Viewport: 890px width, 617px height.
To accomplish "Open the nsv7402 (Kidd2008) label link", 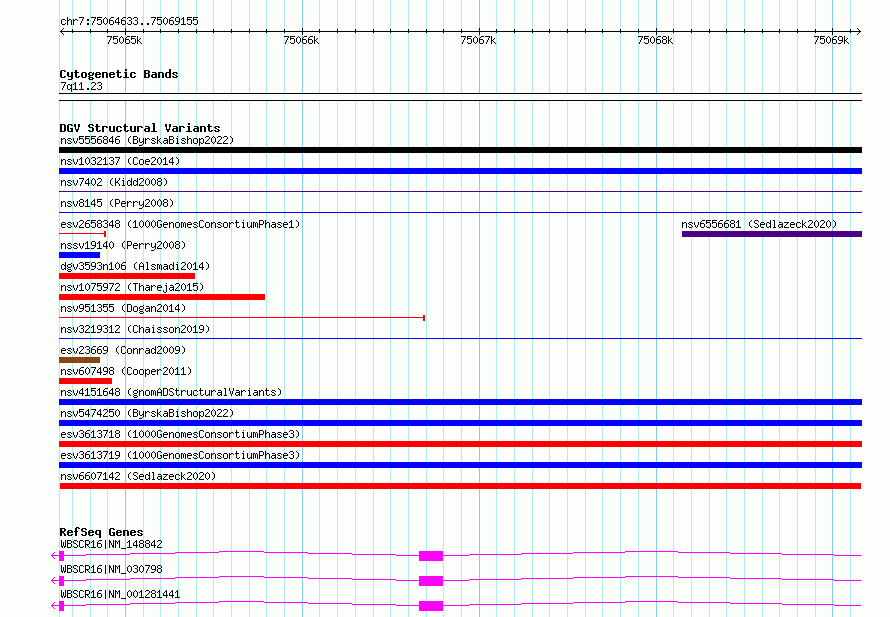I will (x=114, y=182).
